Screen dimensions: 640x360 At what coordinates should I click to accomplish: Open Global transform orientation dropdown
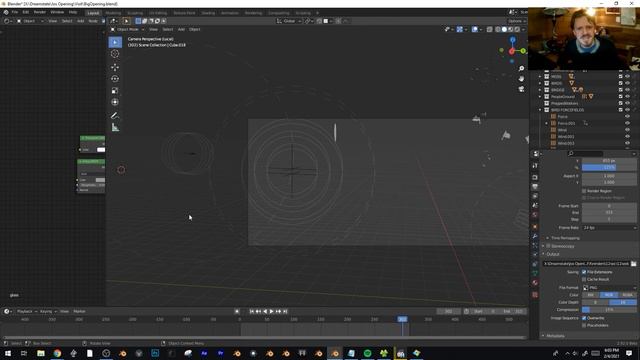pyautogui.click(x=288, y=21)
